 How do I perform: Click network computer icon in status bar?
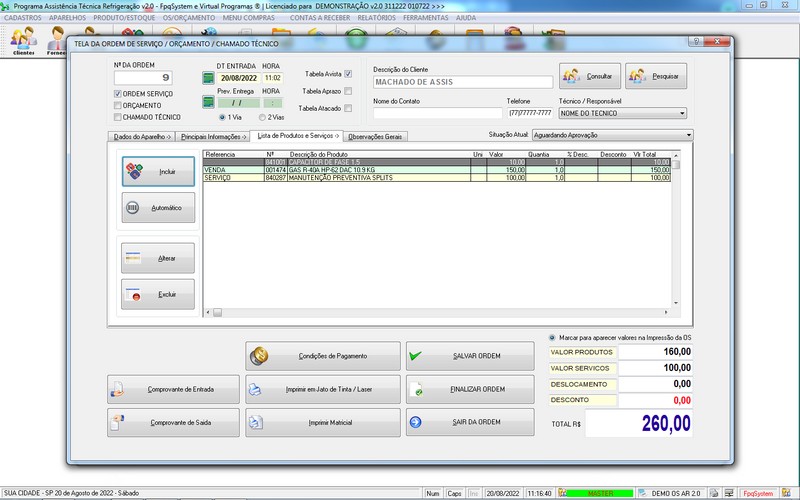(730, 493)
